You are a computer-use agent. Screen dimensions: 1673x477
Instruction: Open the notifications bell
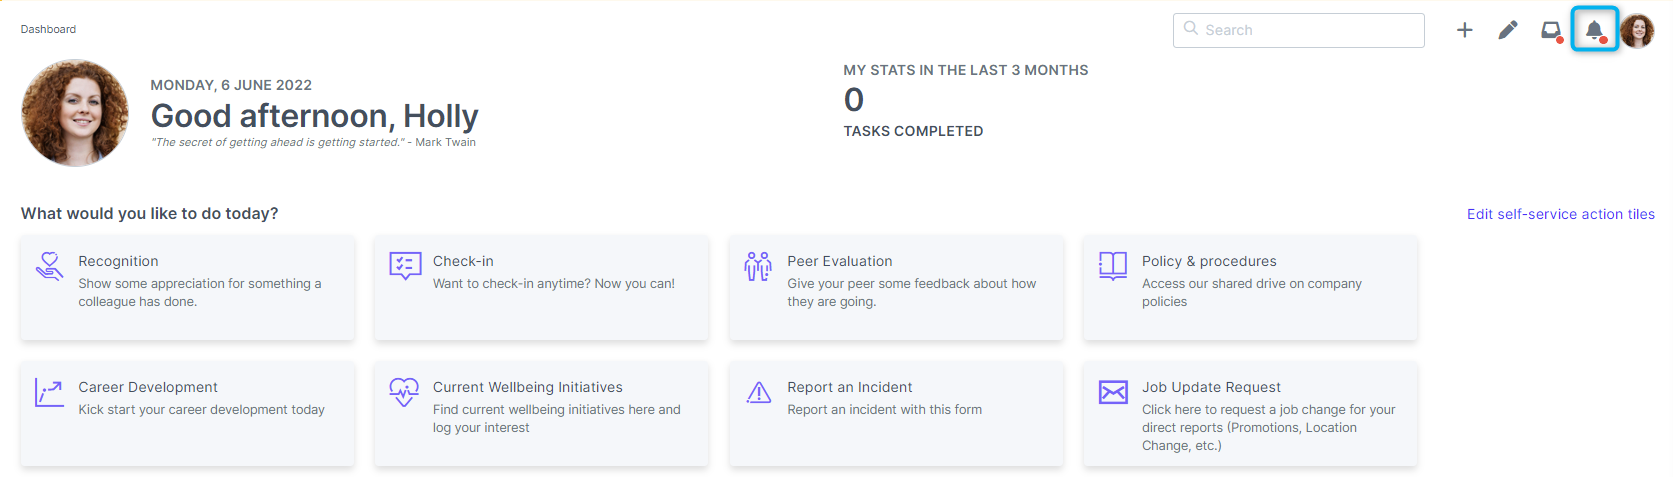coord(1594,30)
